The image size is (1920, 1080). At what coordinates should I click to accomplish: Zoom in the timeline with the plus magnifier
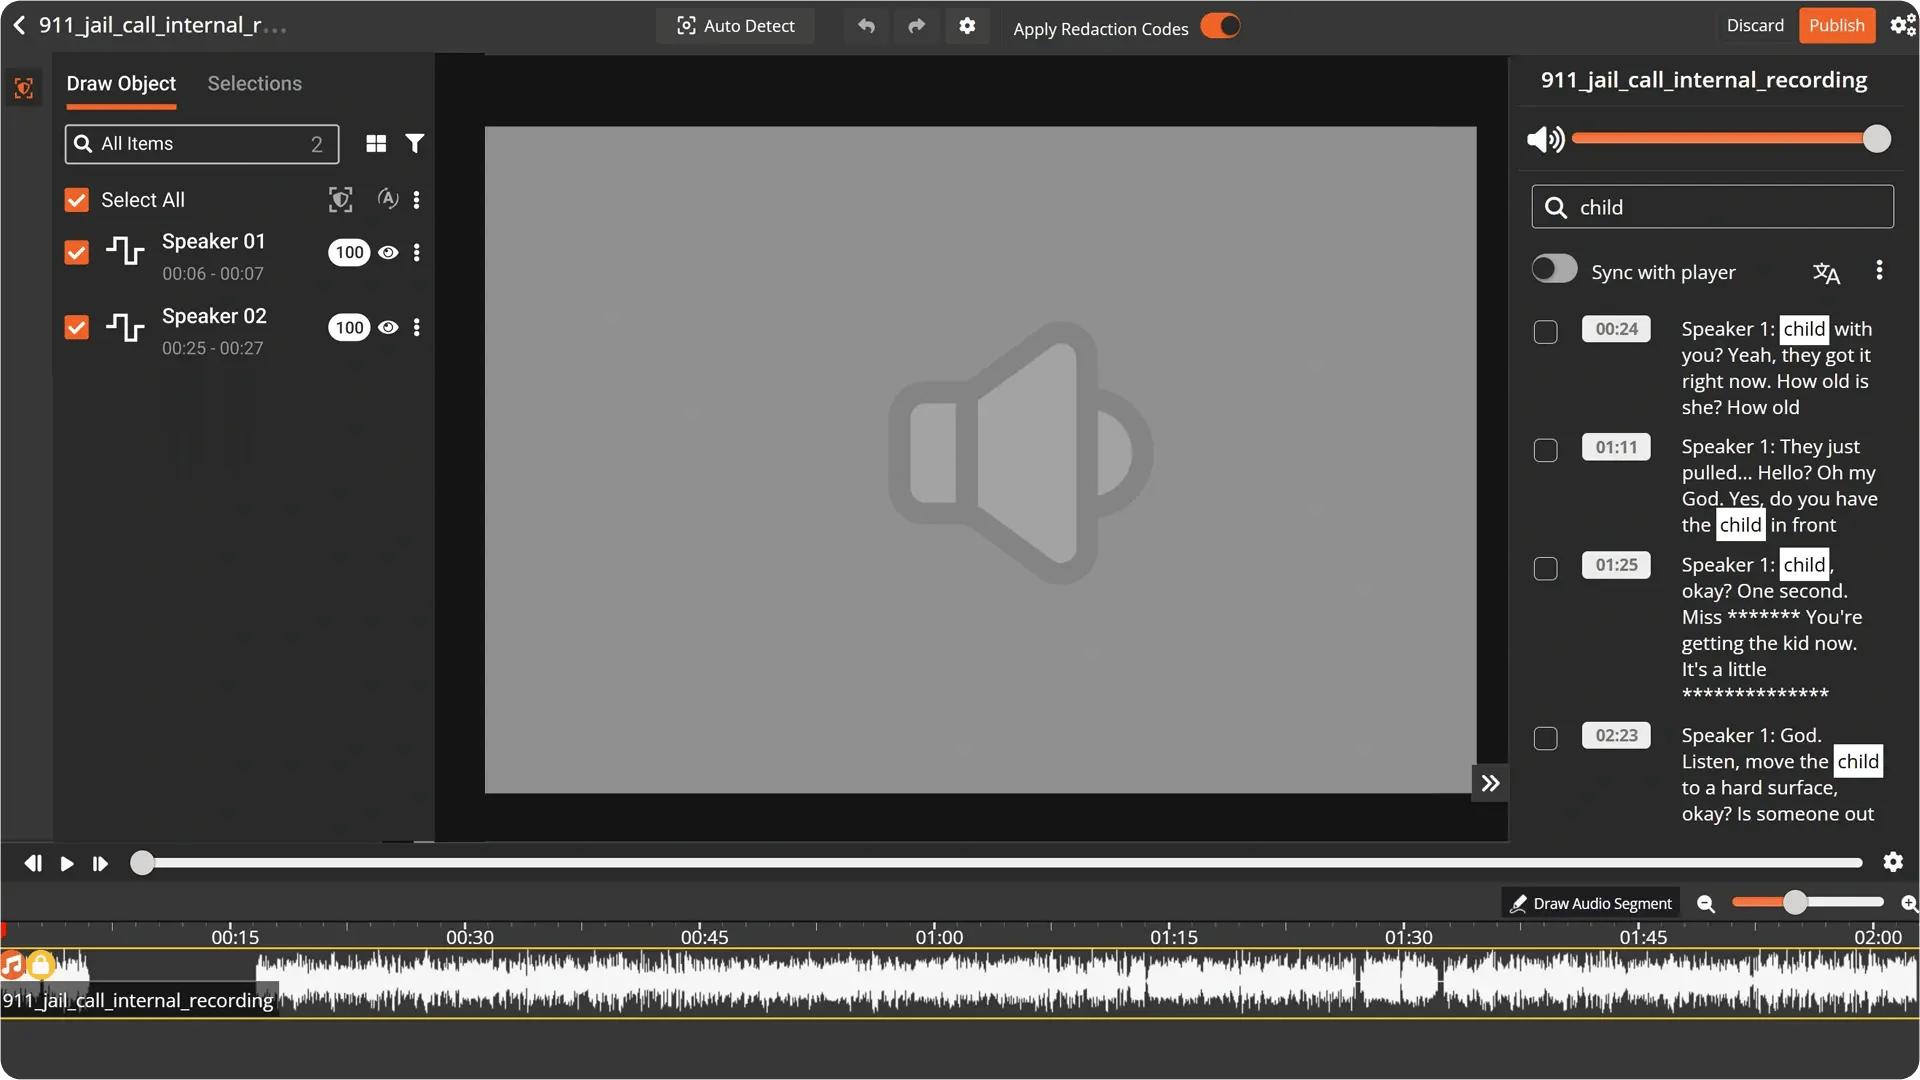pos(1909,904)
